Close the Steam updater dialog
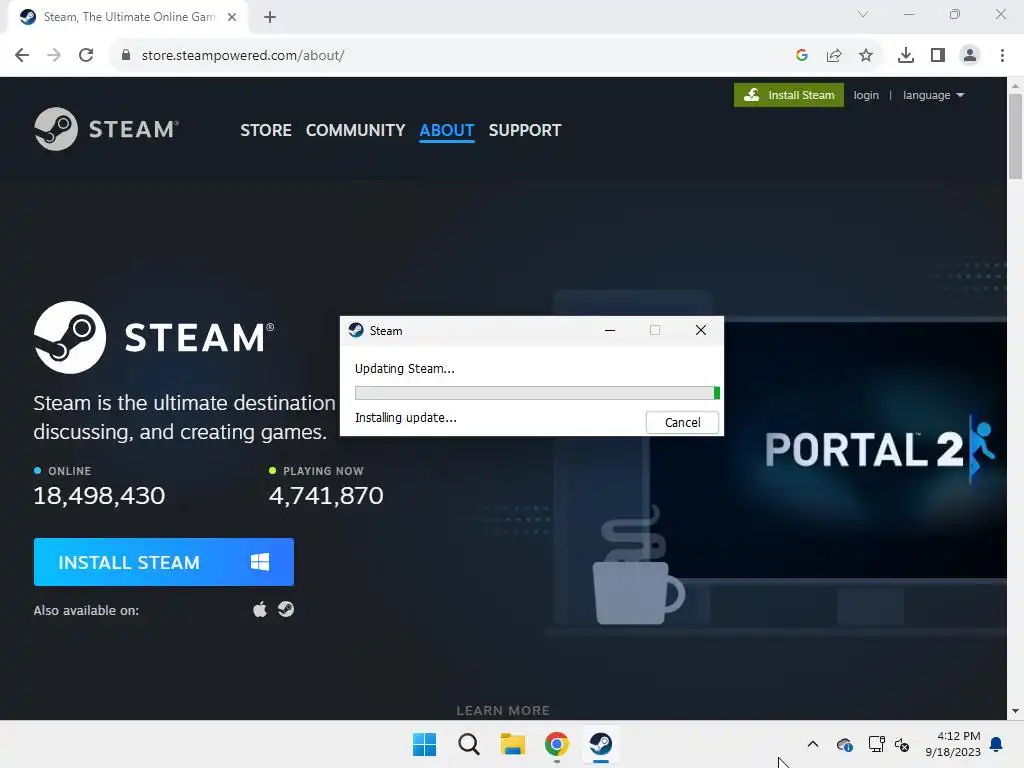This screenshot has height=768, width=1024. tap(701, 330)
